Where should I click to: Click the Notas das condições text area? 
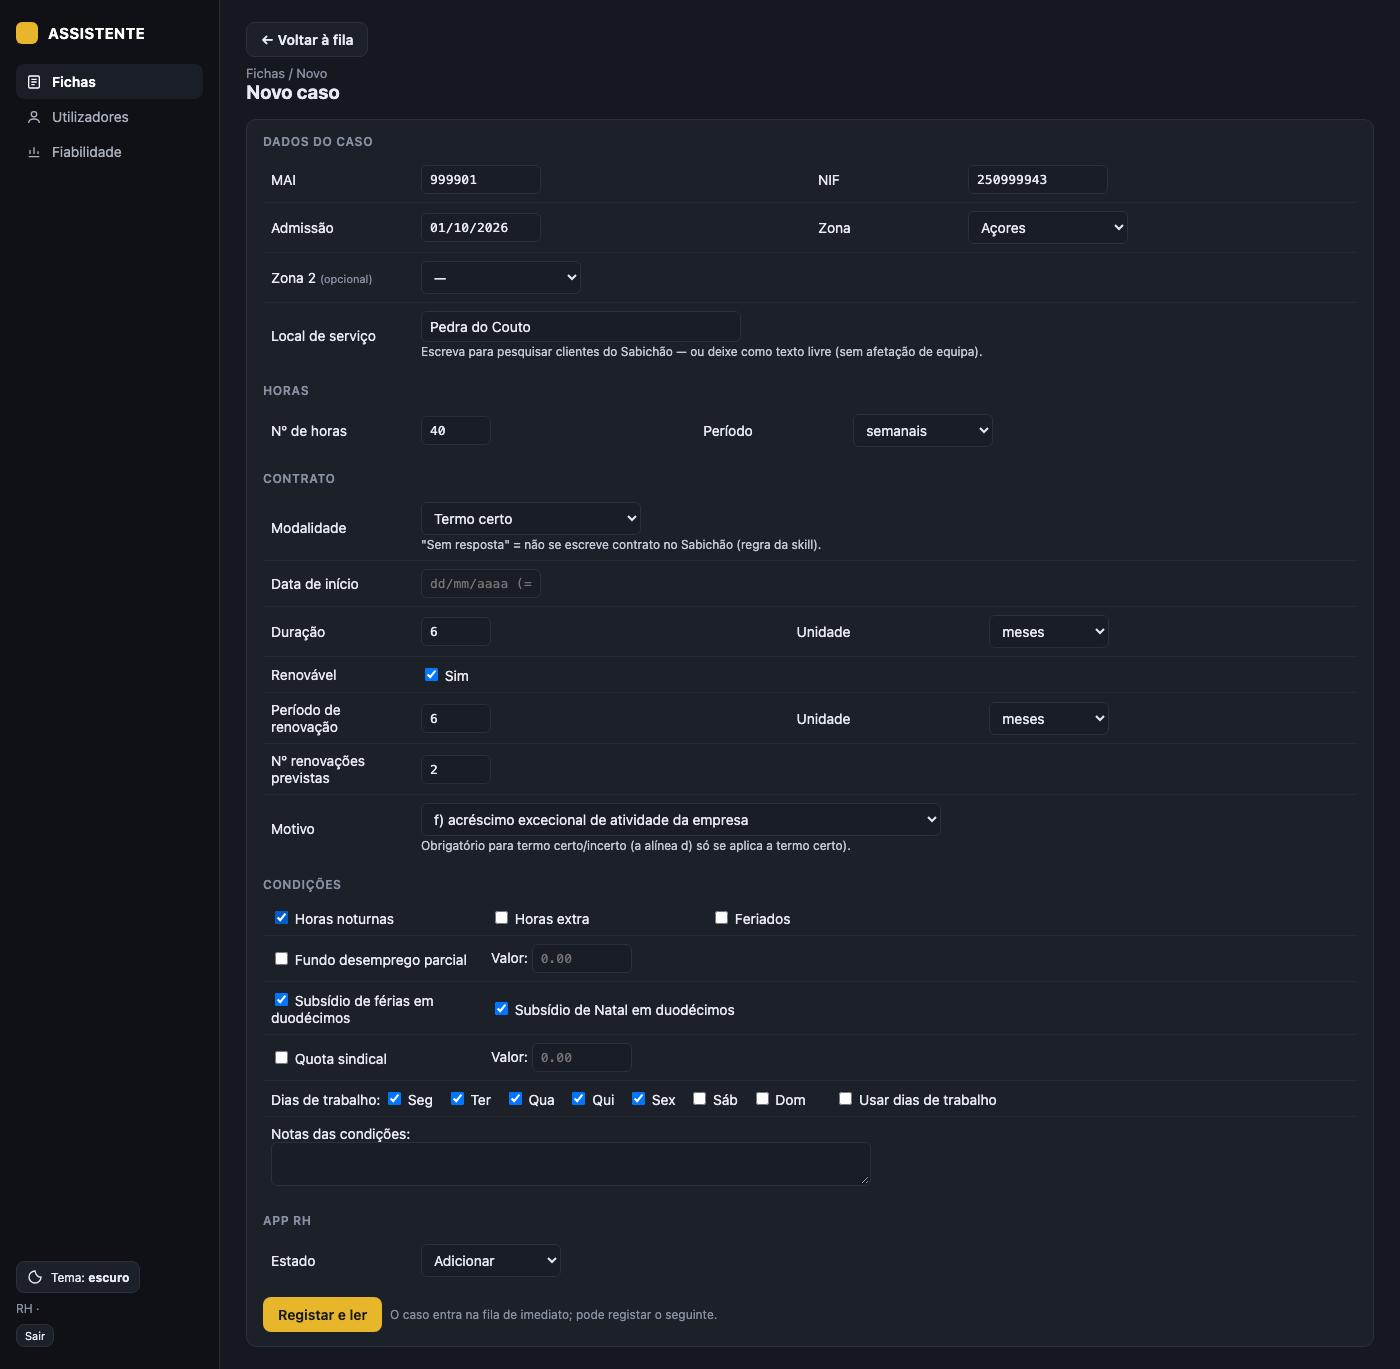[x=571, y=1164]
